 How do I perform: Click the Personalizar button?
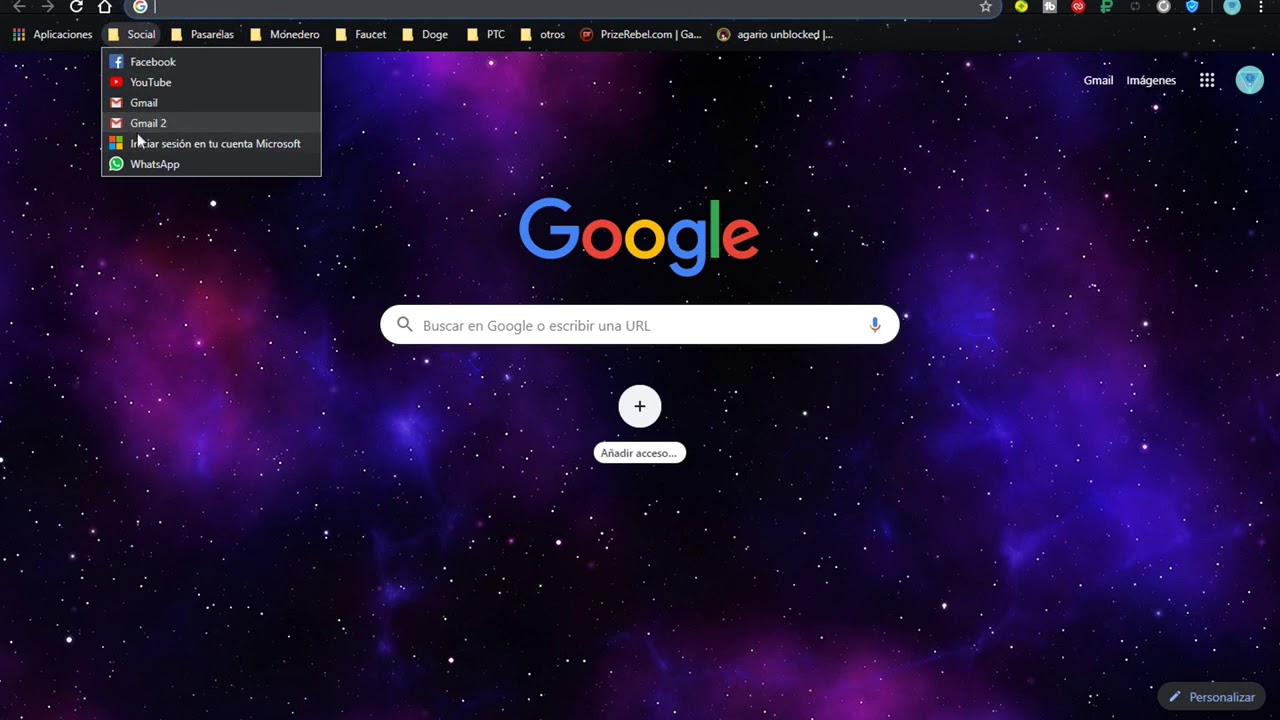click(1211, 697)
